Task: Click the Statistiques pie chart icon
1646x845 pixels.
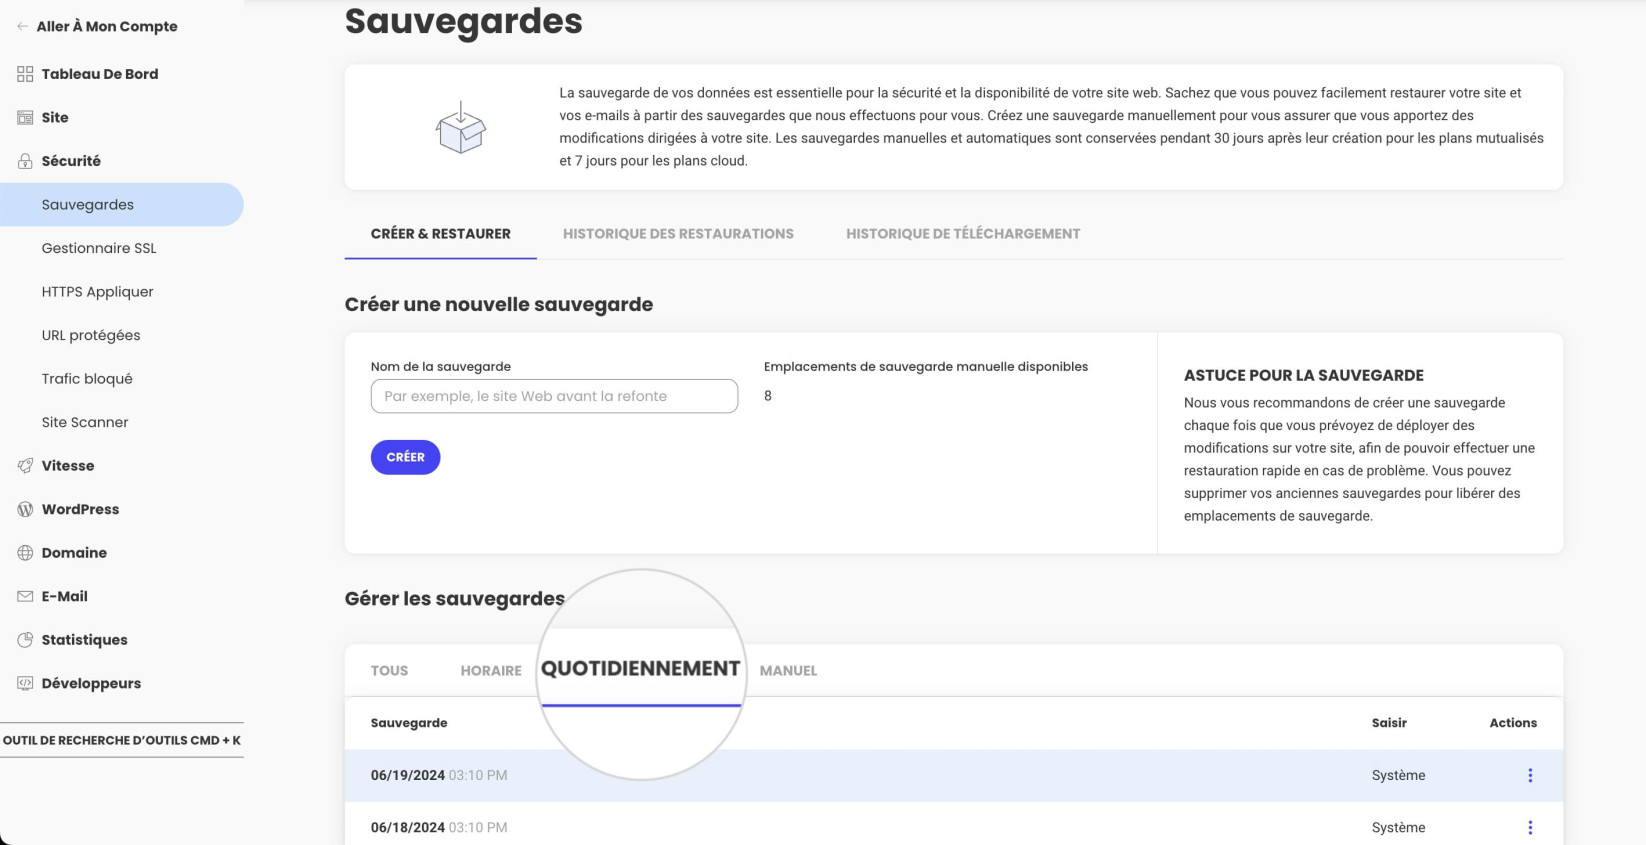Action: [x=25, y=640]
